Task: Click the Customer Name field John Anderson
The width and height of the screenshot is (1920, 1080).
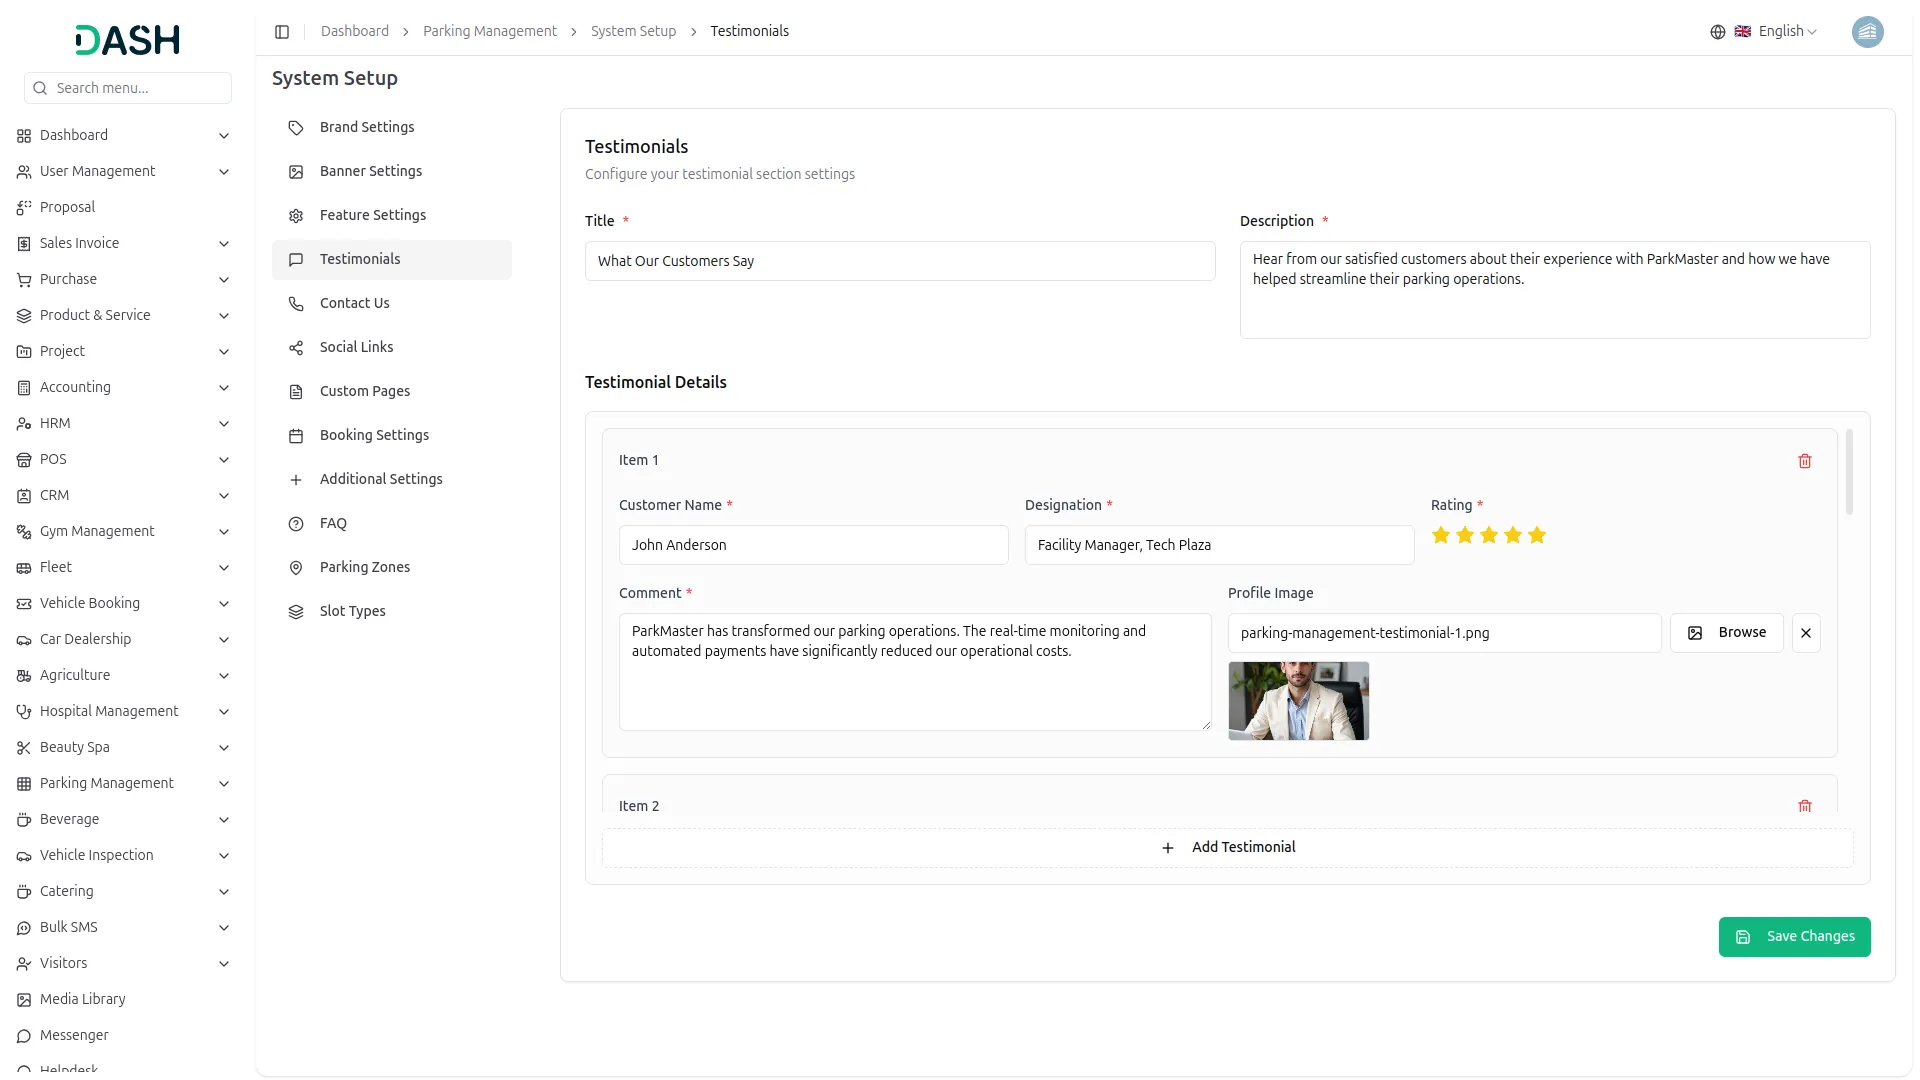Action: (813, 545)
